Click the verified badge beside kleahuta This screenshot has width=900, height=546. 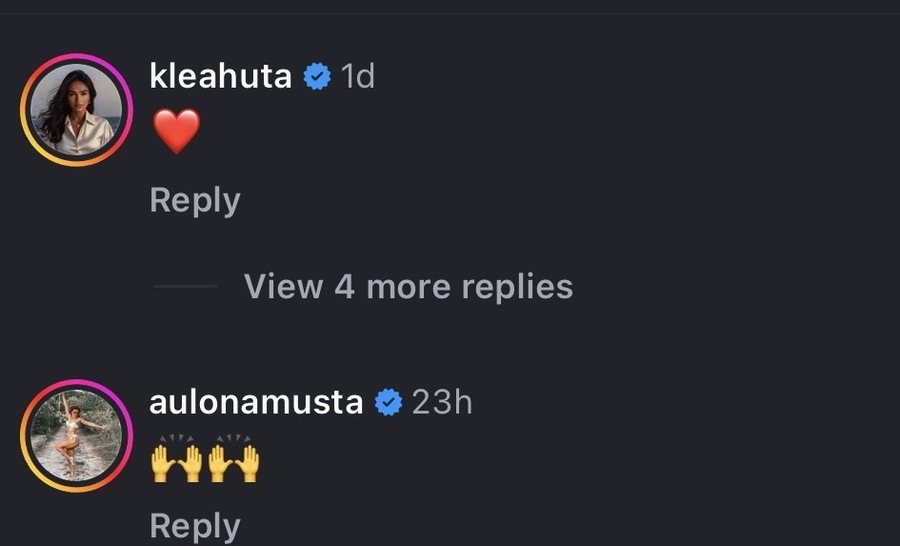point(317,76)
